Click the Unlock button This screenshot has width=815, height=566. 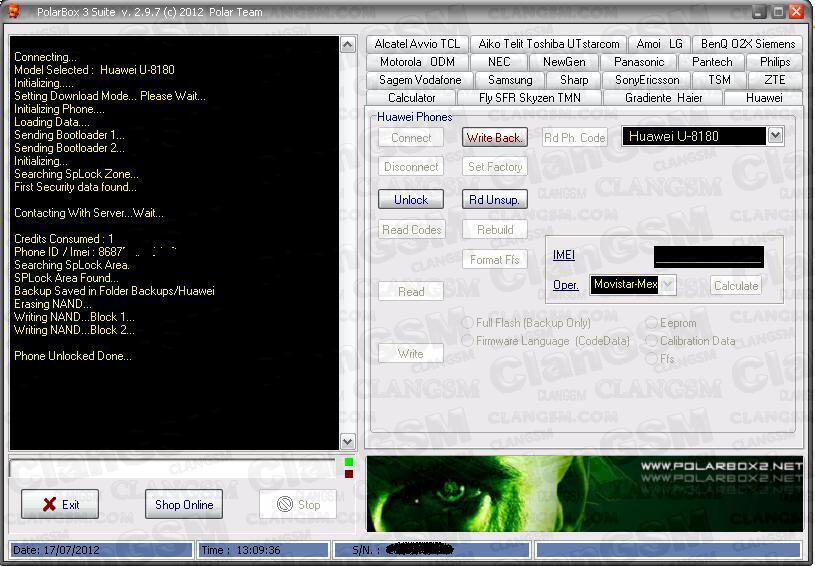(x=411, y=200)
